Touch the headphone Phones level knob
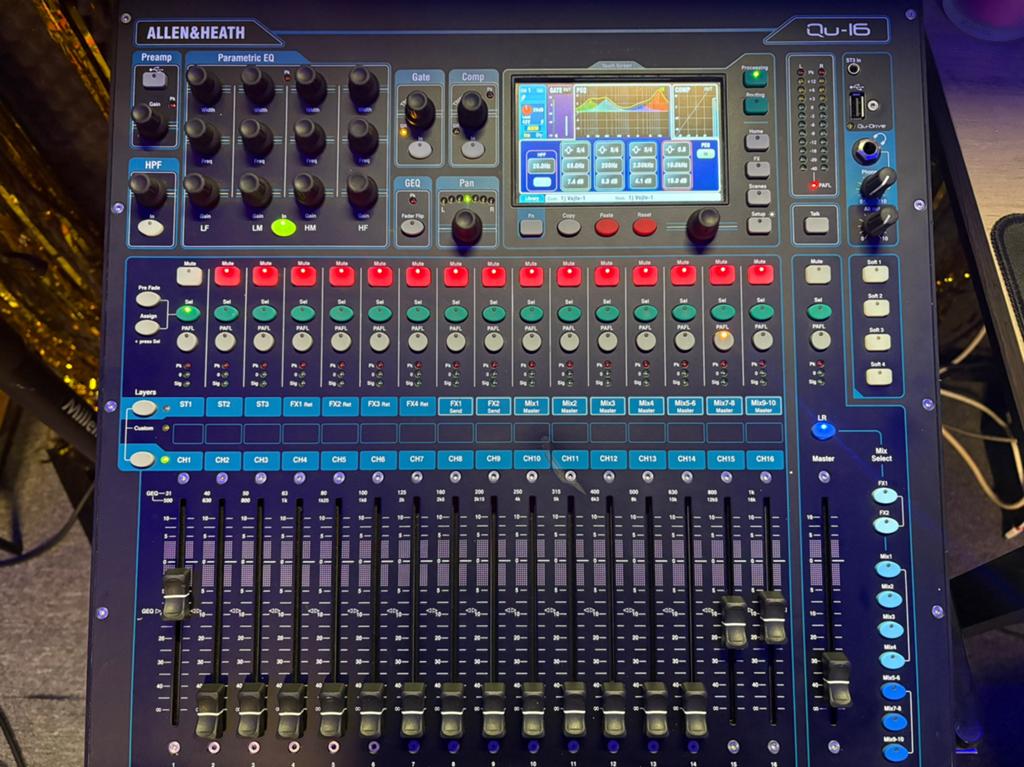1024x767 pixels. click(878, 184)
